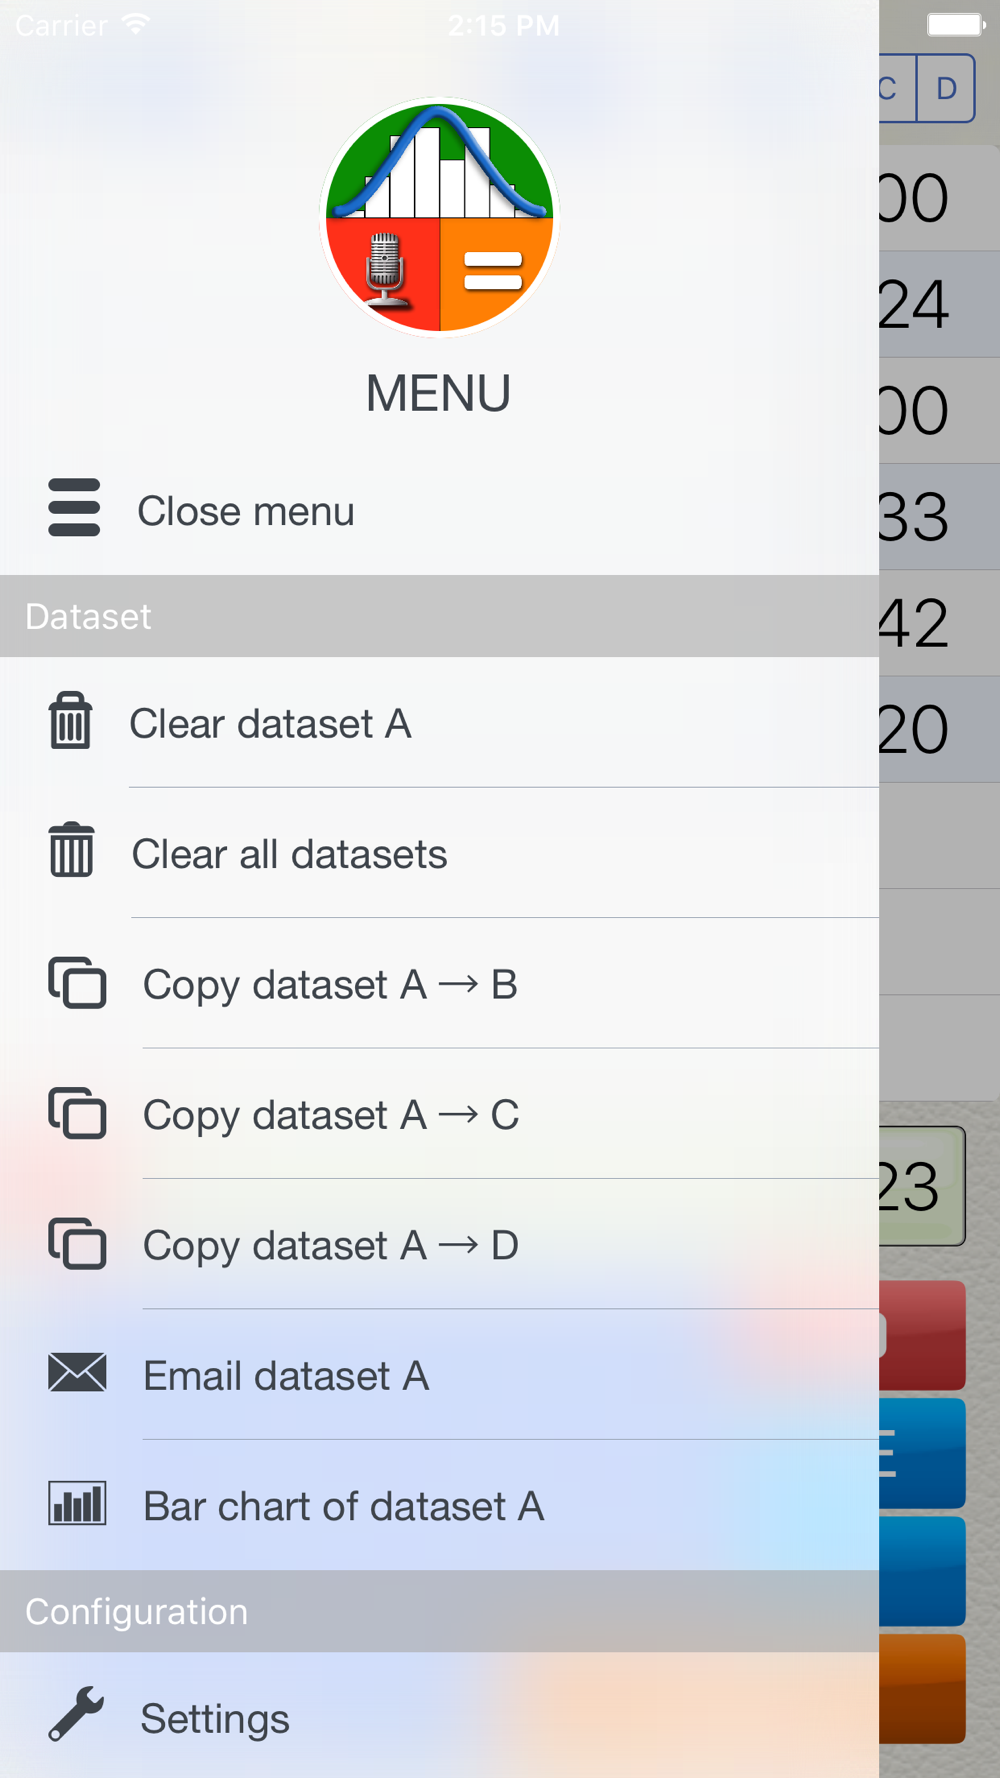
Task: Click trash icon beside Clear all datasets
Action: coord(71,850)
